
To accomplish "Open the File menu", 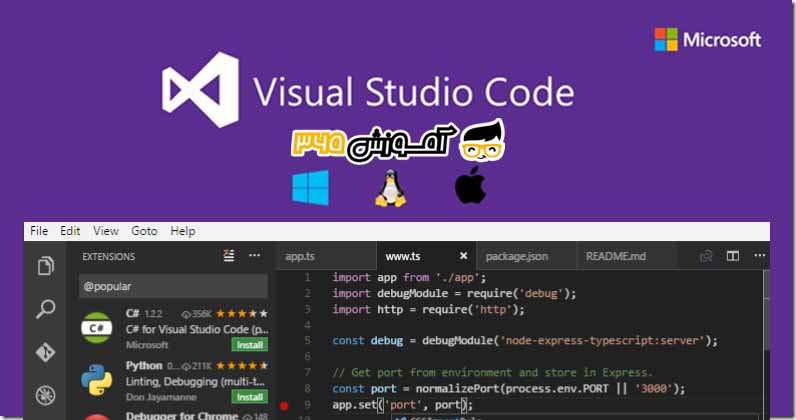I will pos(39,231).
